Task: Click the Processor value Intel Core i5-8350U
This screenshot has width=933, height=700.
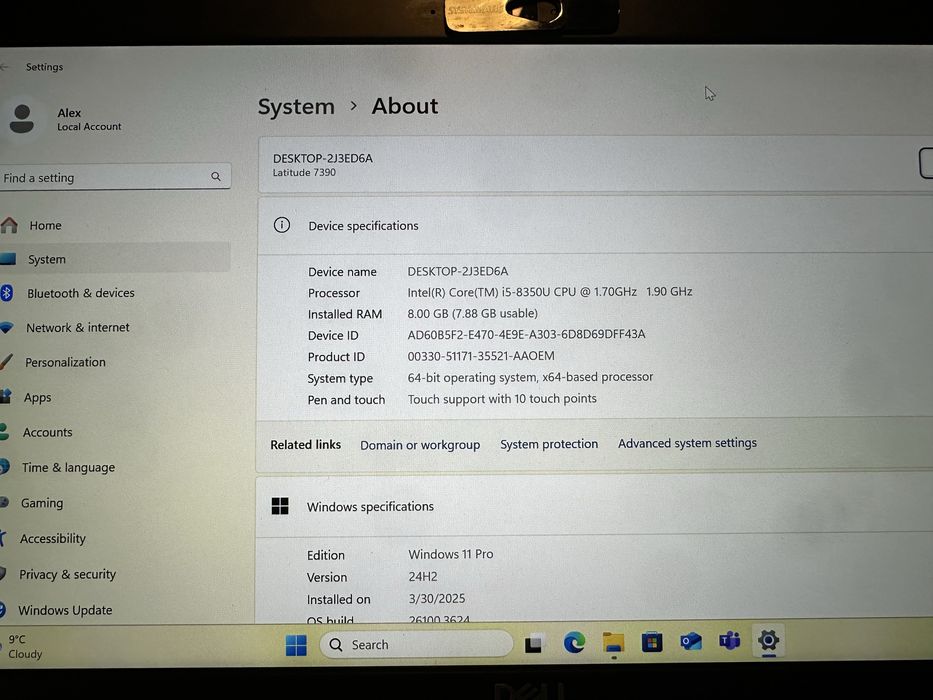Action: (x=550, y=292)
